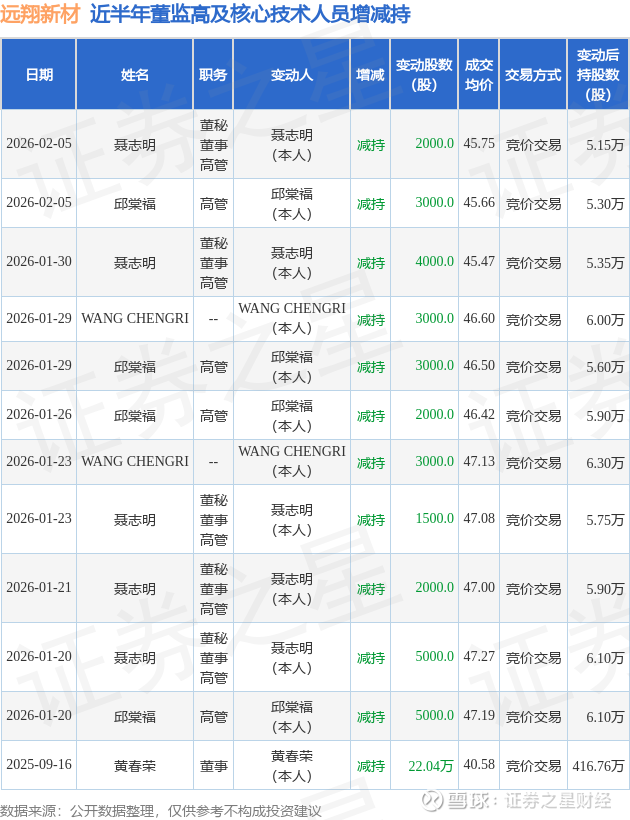
Task: Select the holding value 5.75万
Action: click(605, 520)
